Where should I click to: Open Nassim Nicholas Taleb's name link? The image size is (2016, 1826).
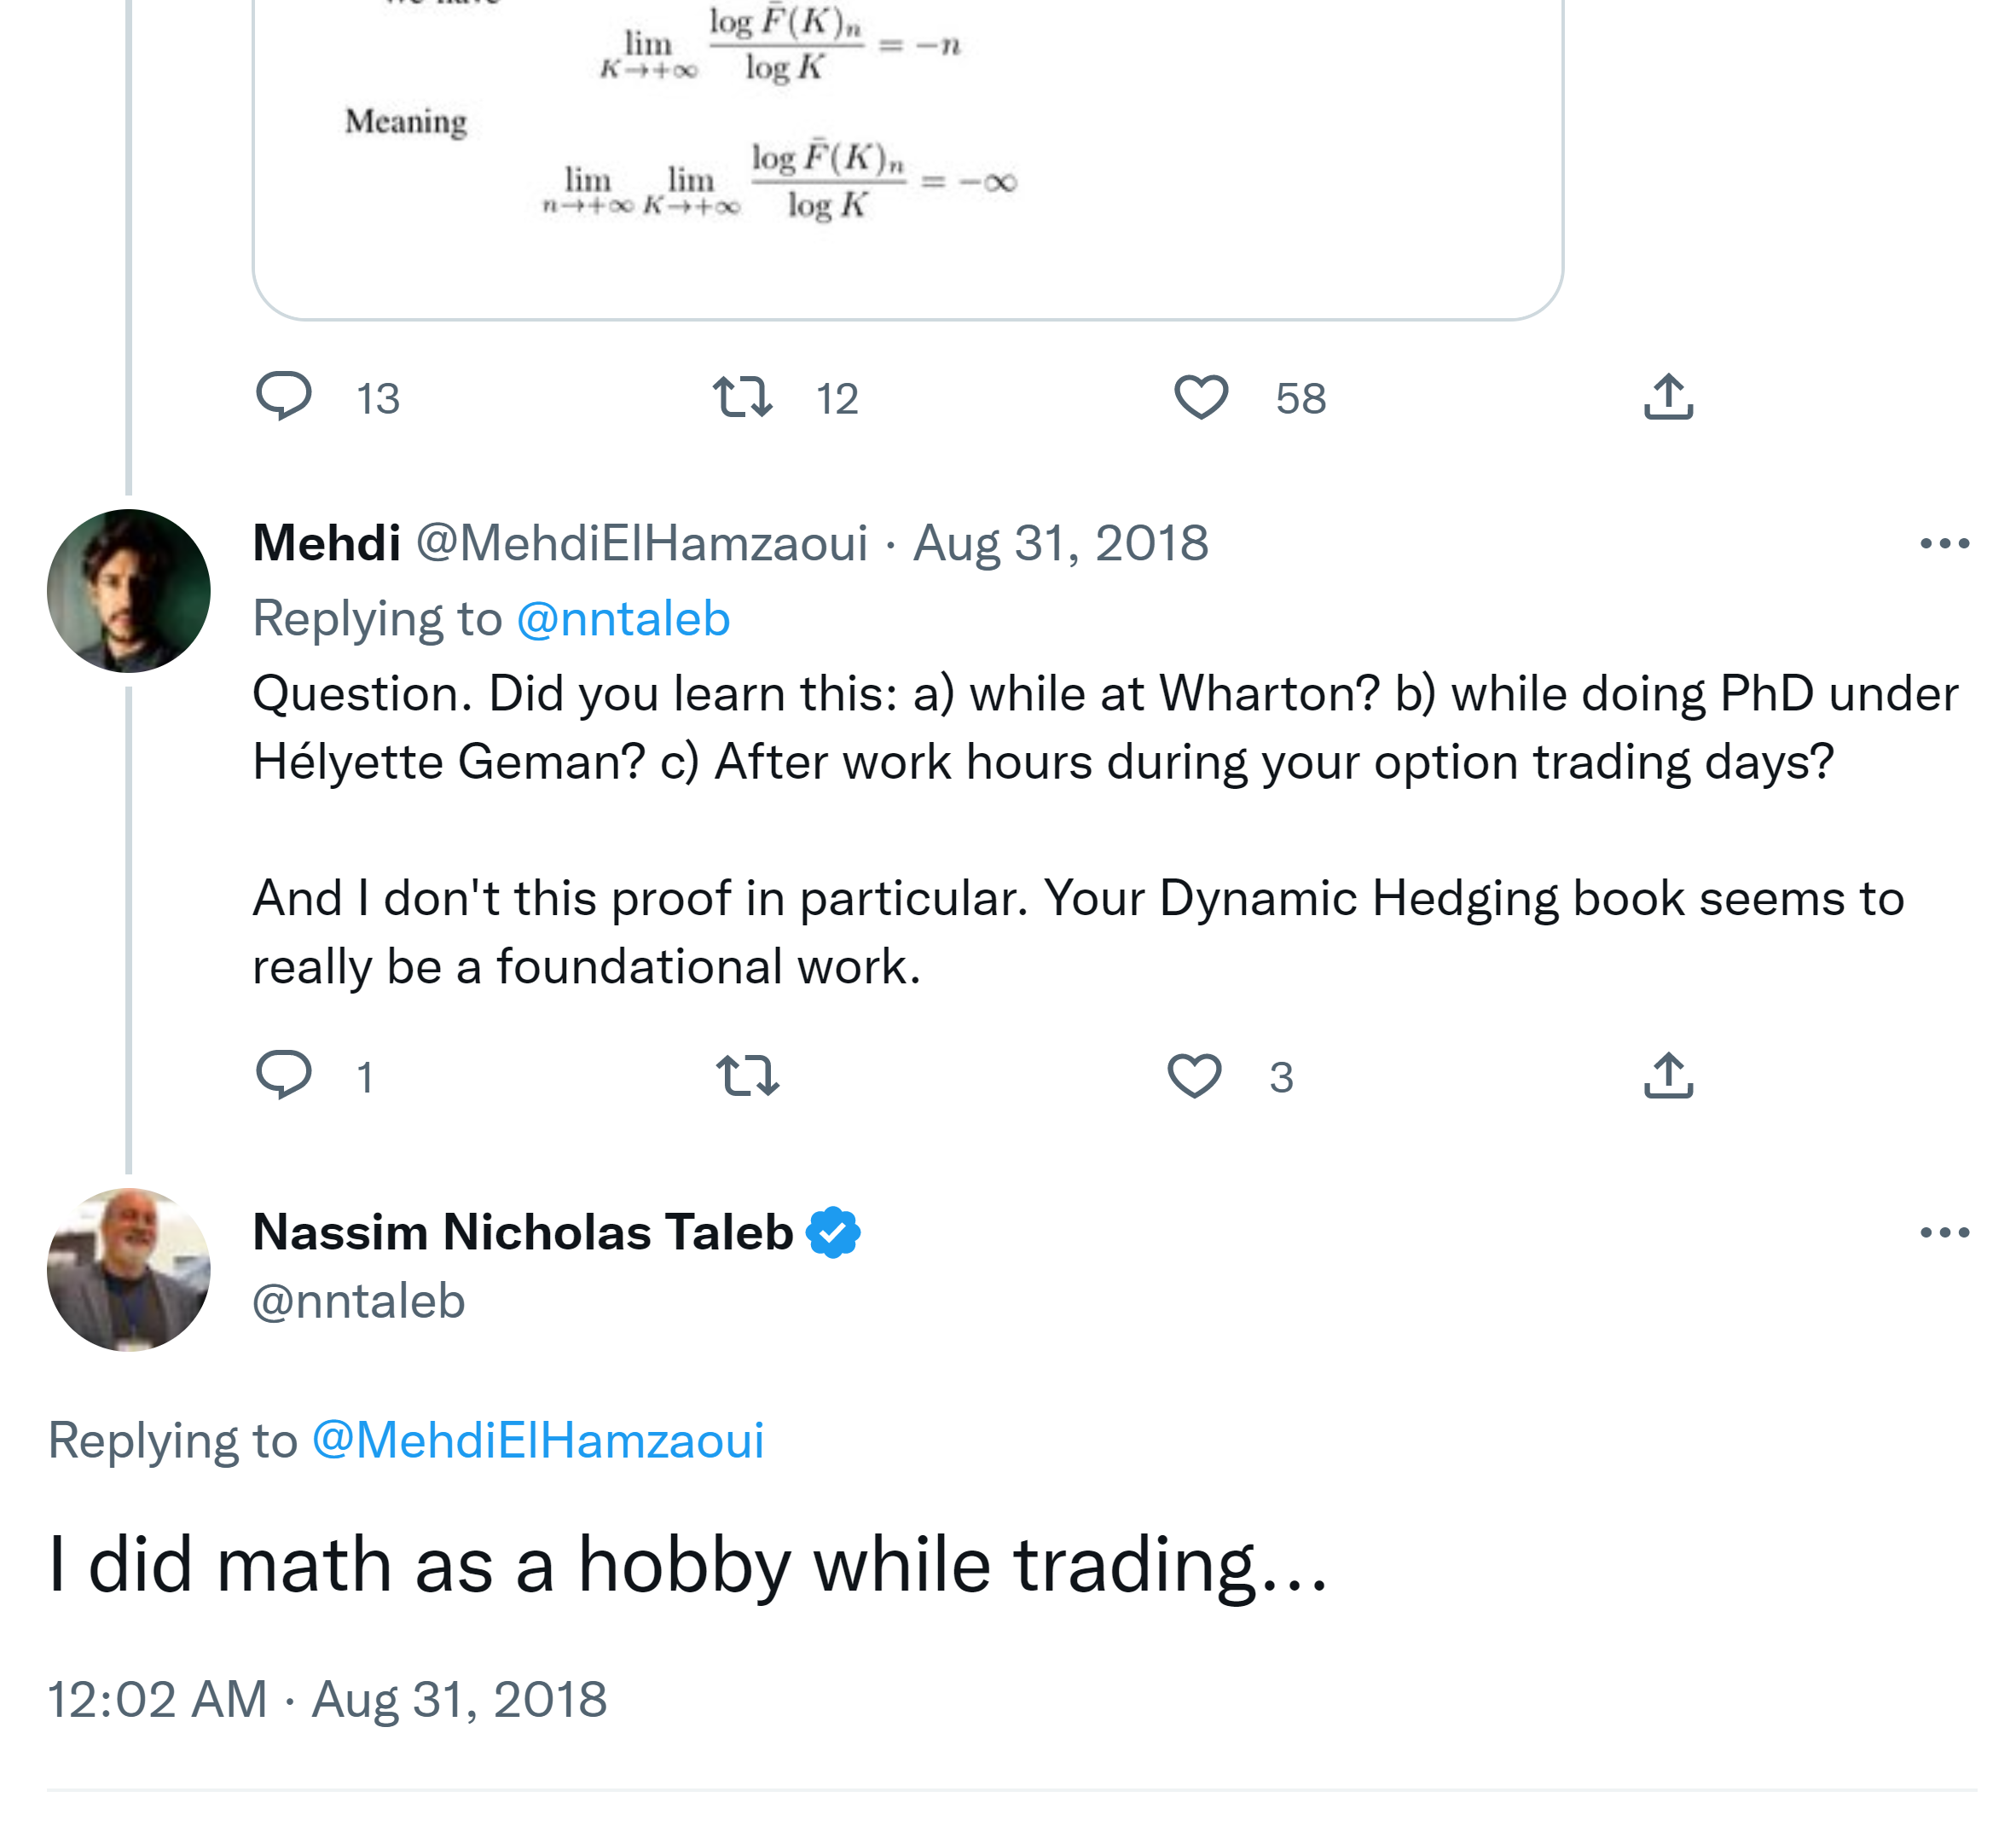click(x=522, y=1233)
